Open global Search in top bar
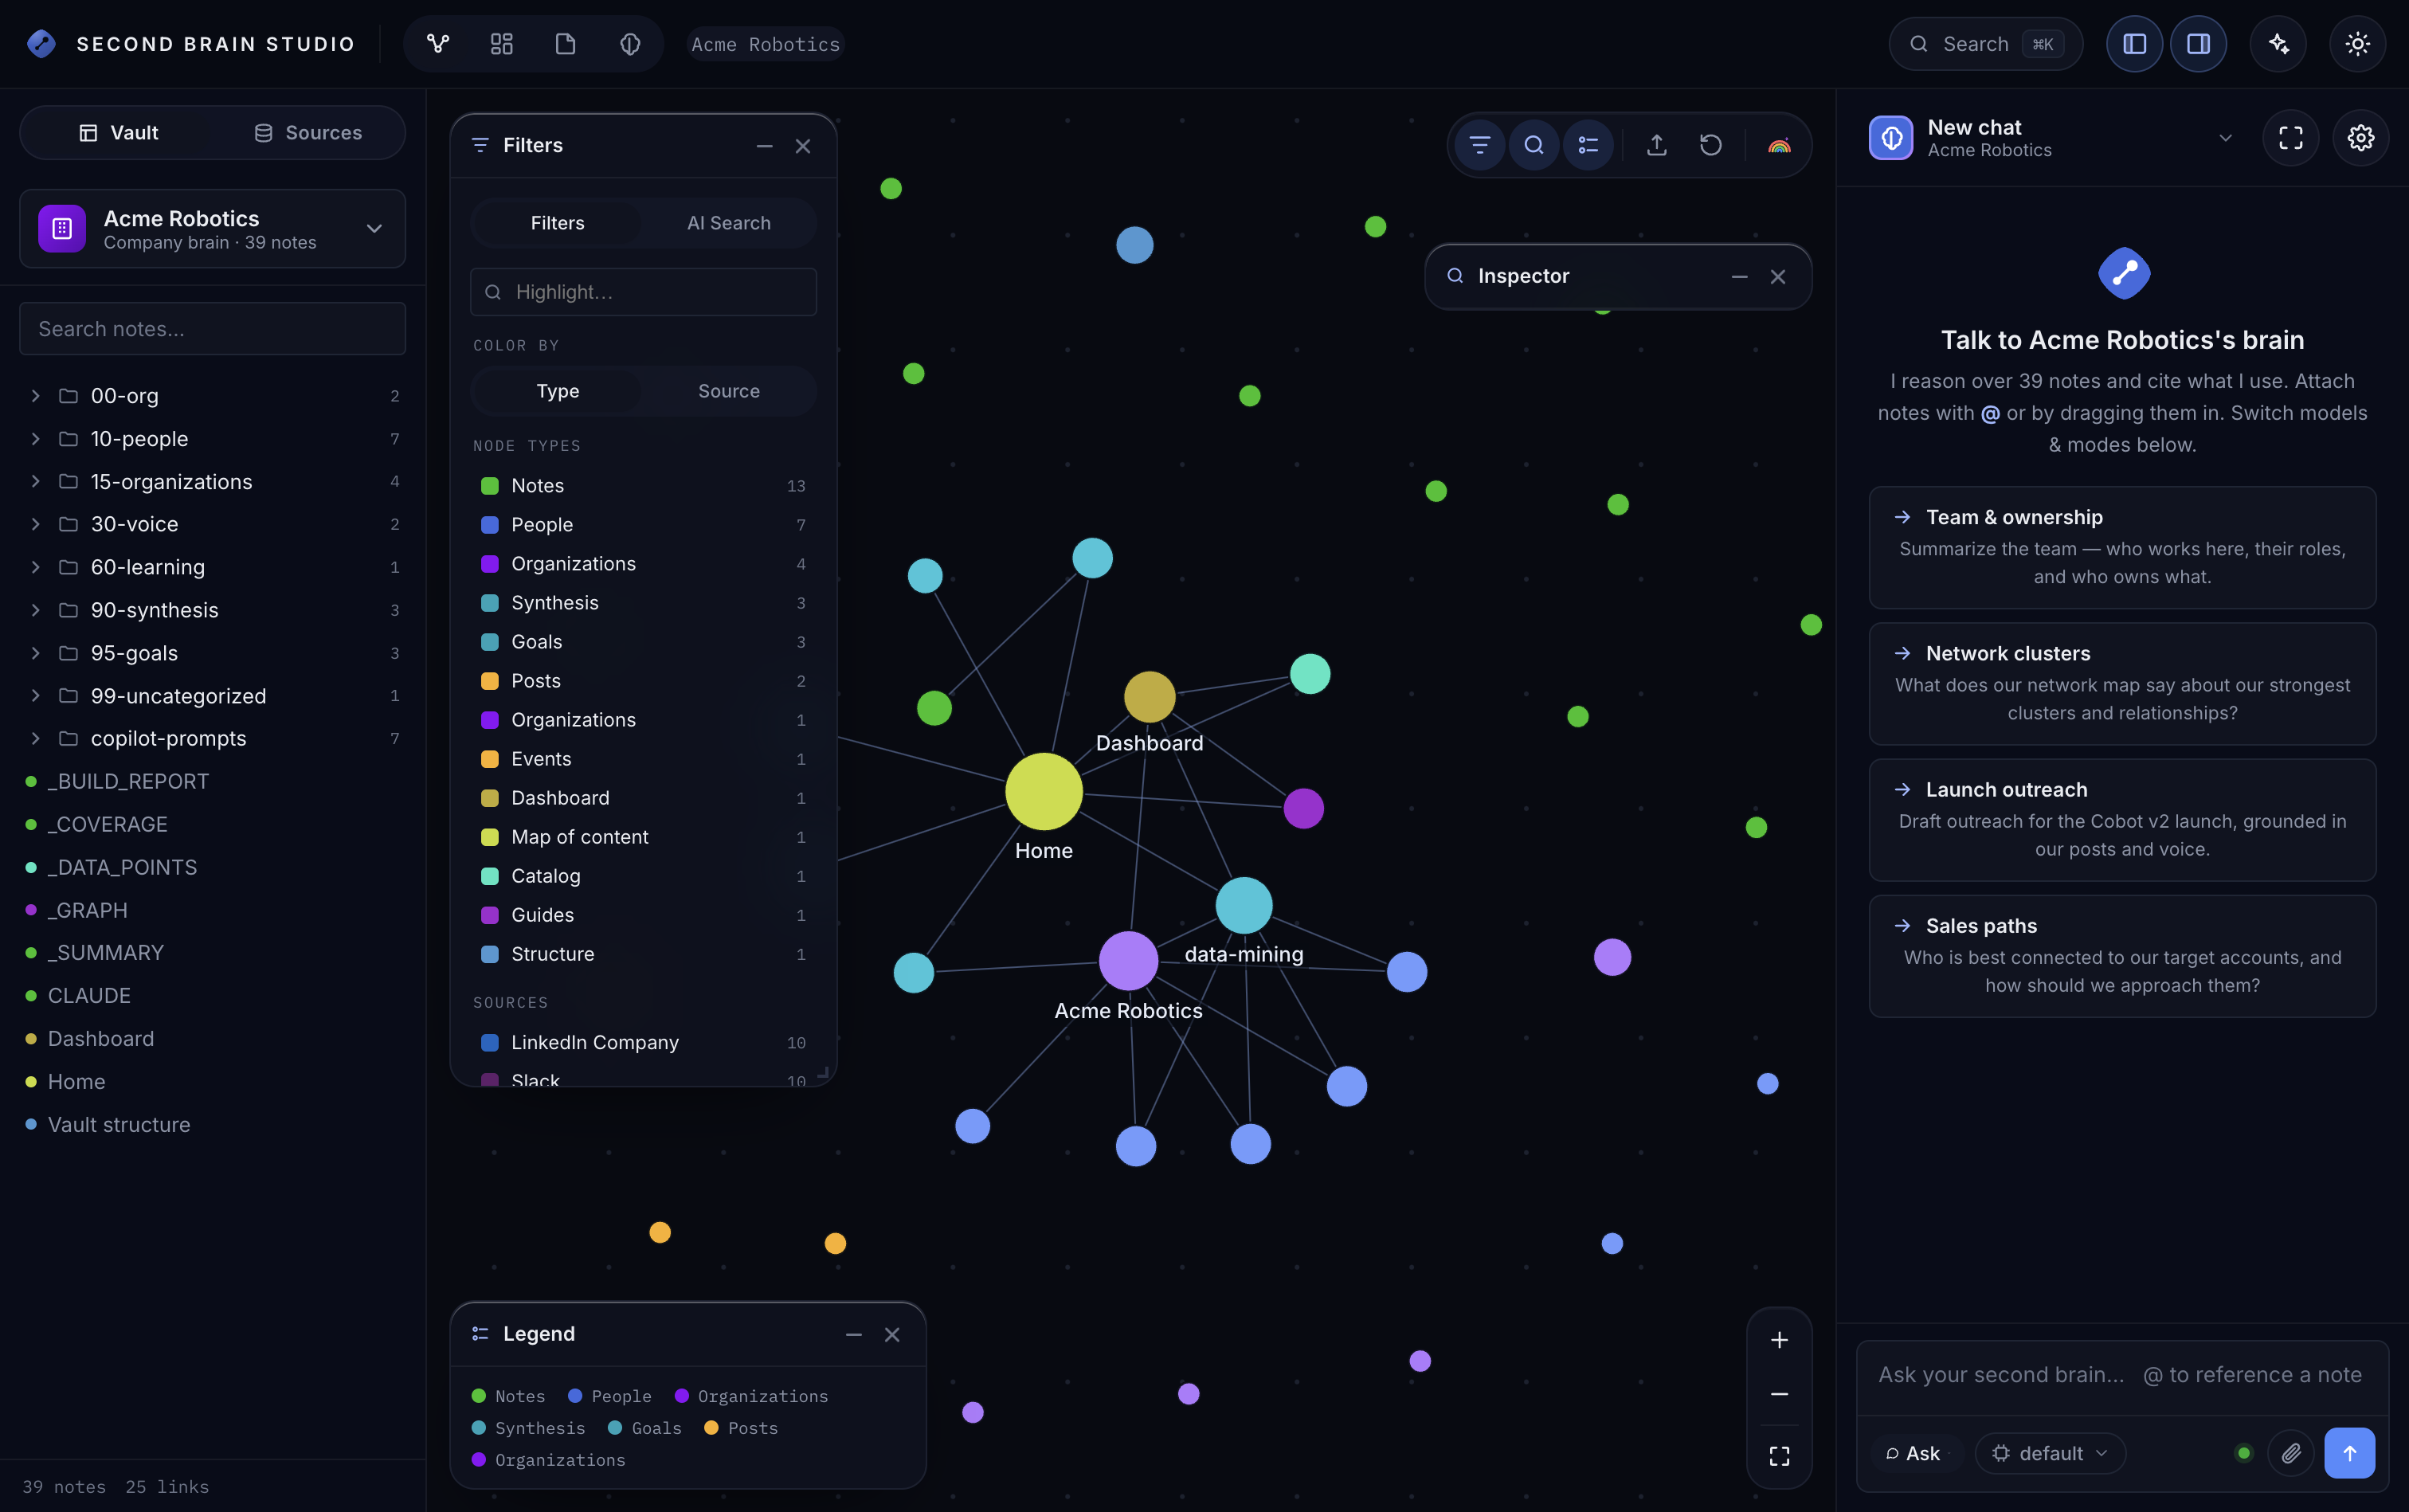The height and width of the screenshot is (1512, 2409). [x=1985, y=44]
